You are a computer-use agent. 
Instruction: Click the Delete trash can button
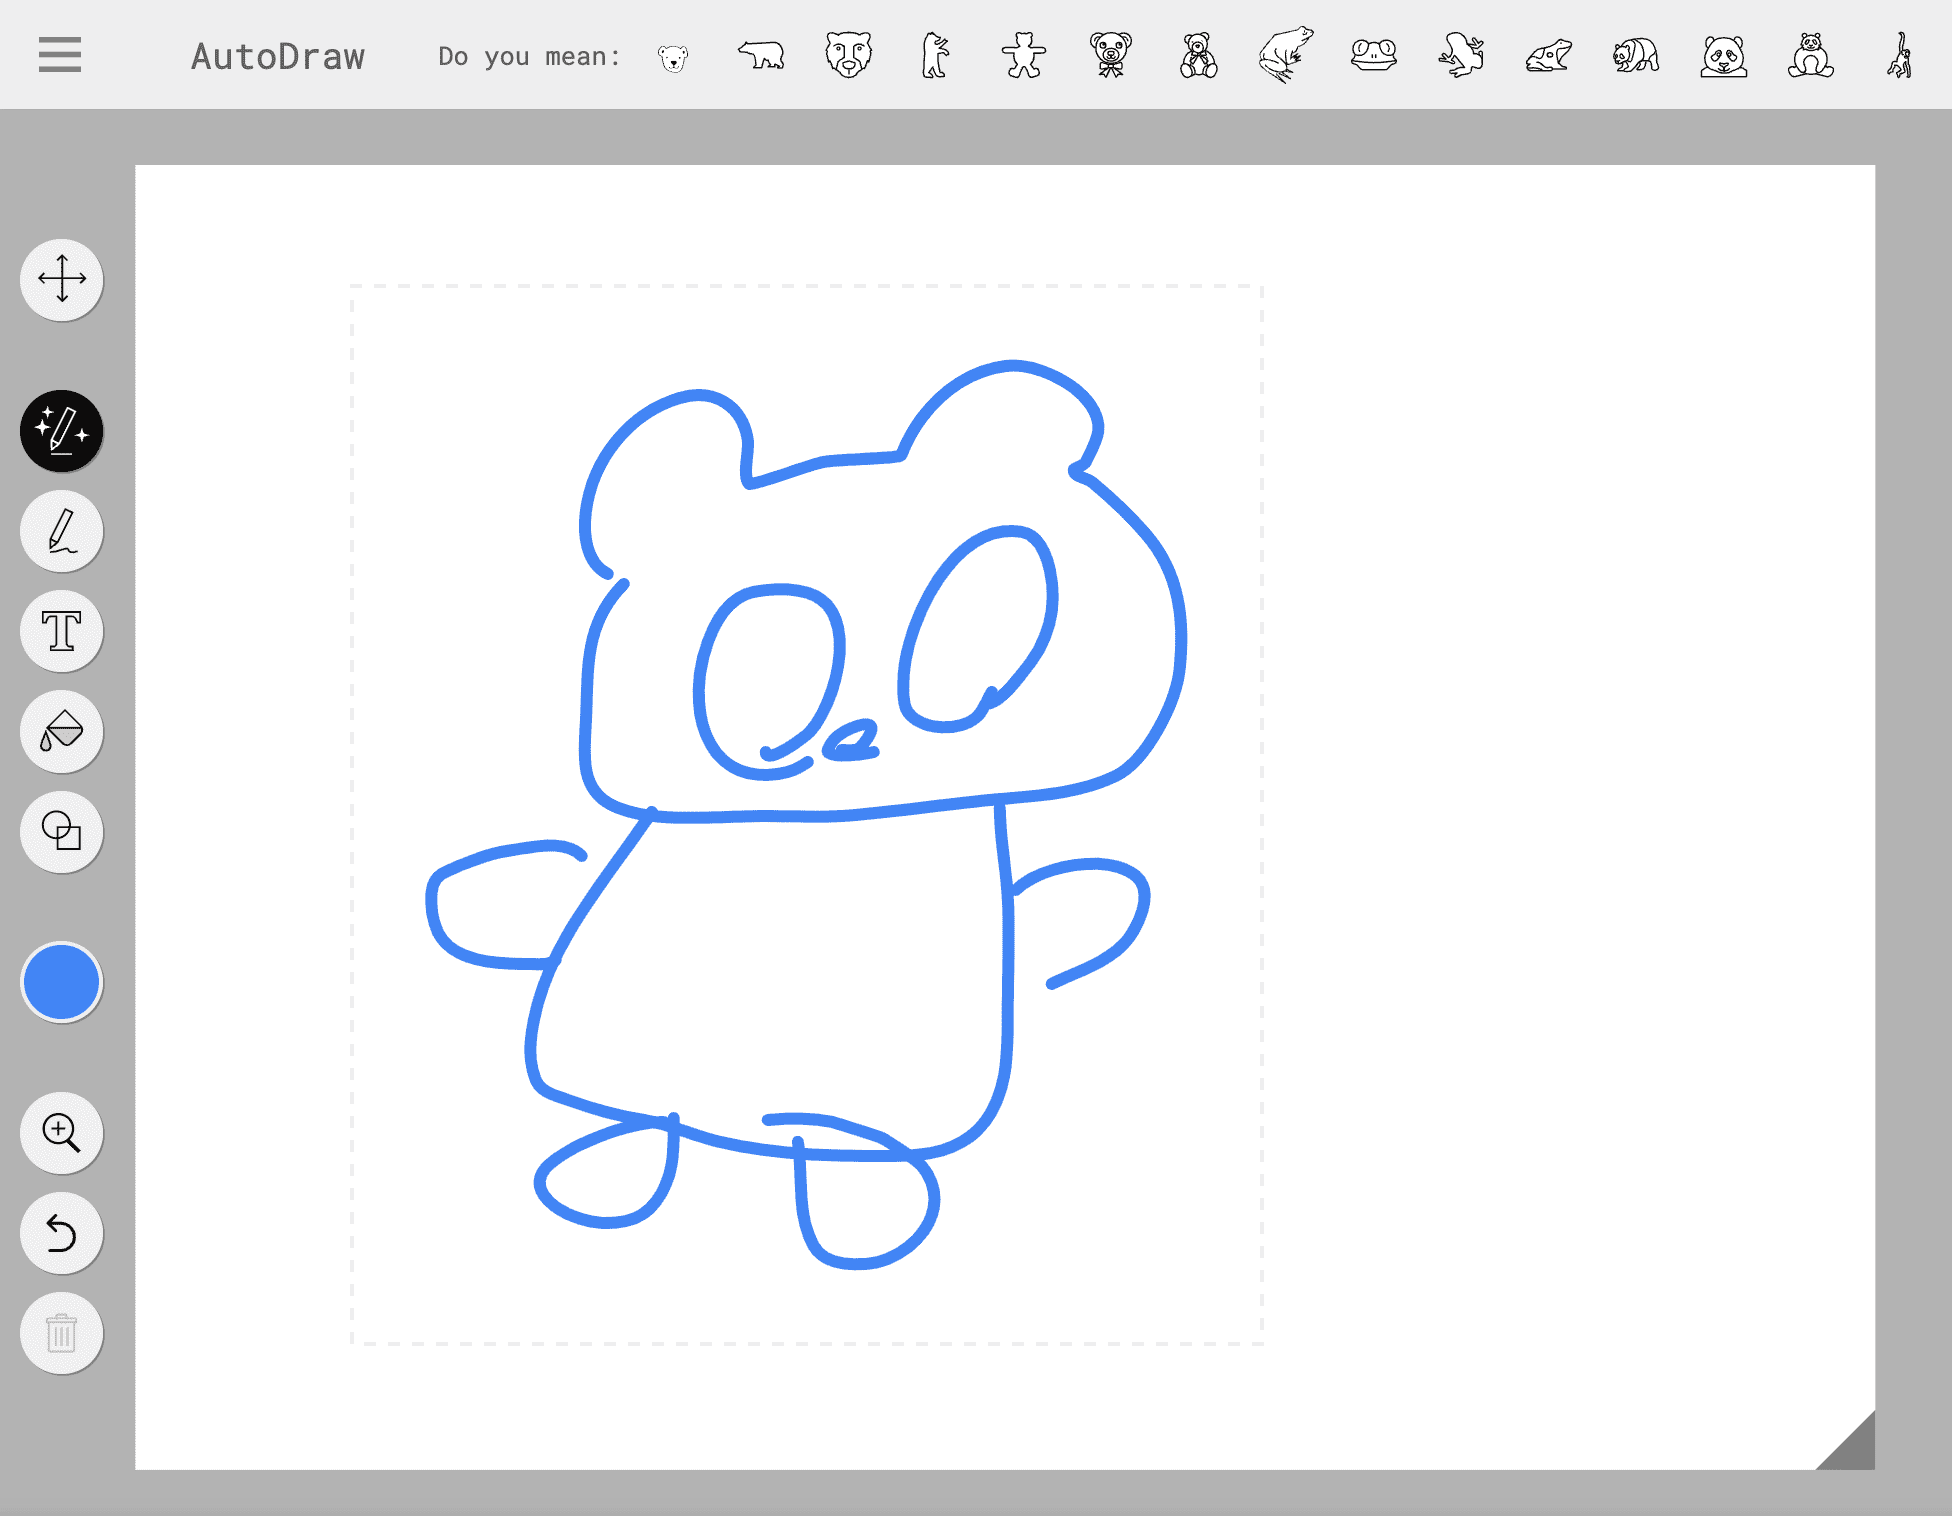click(x=62, y=1333)
